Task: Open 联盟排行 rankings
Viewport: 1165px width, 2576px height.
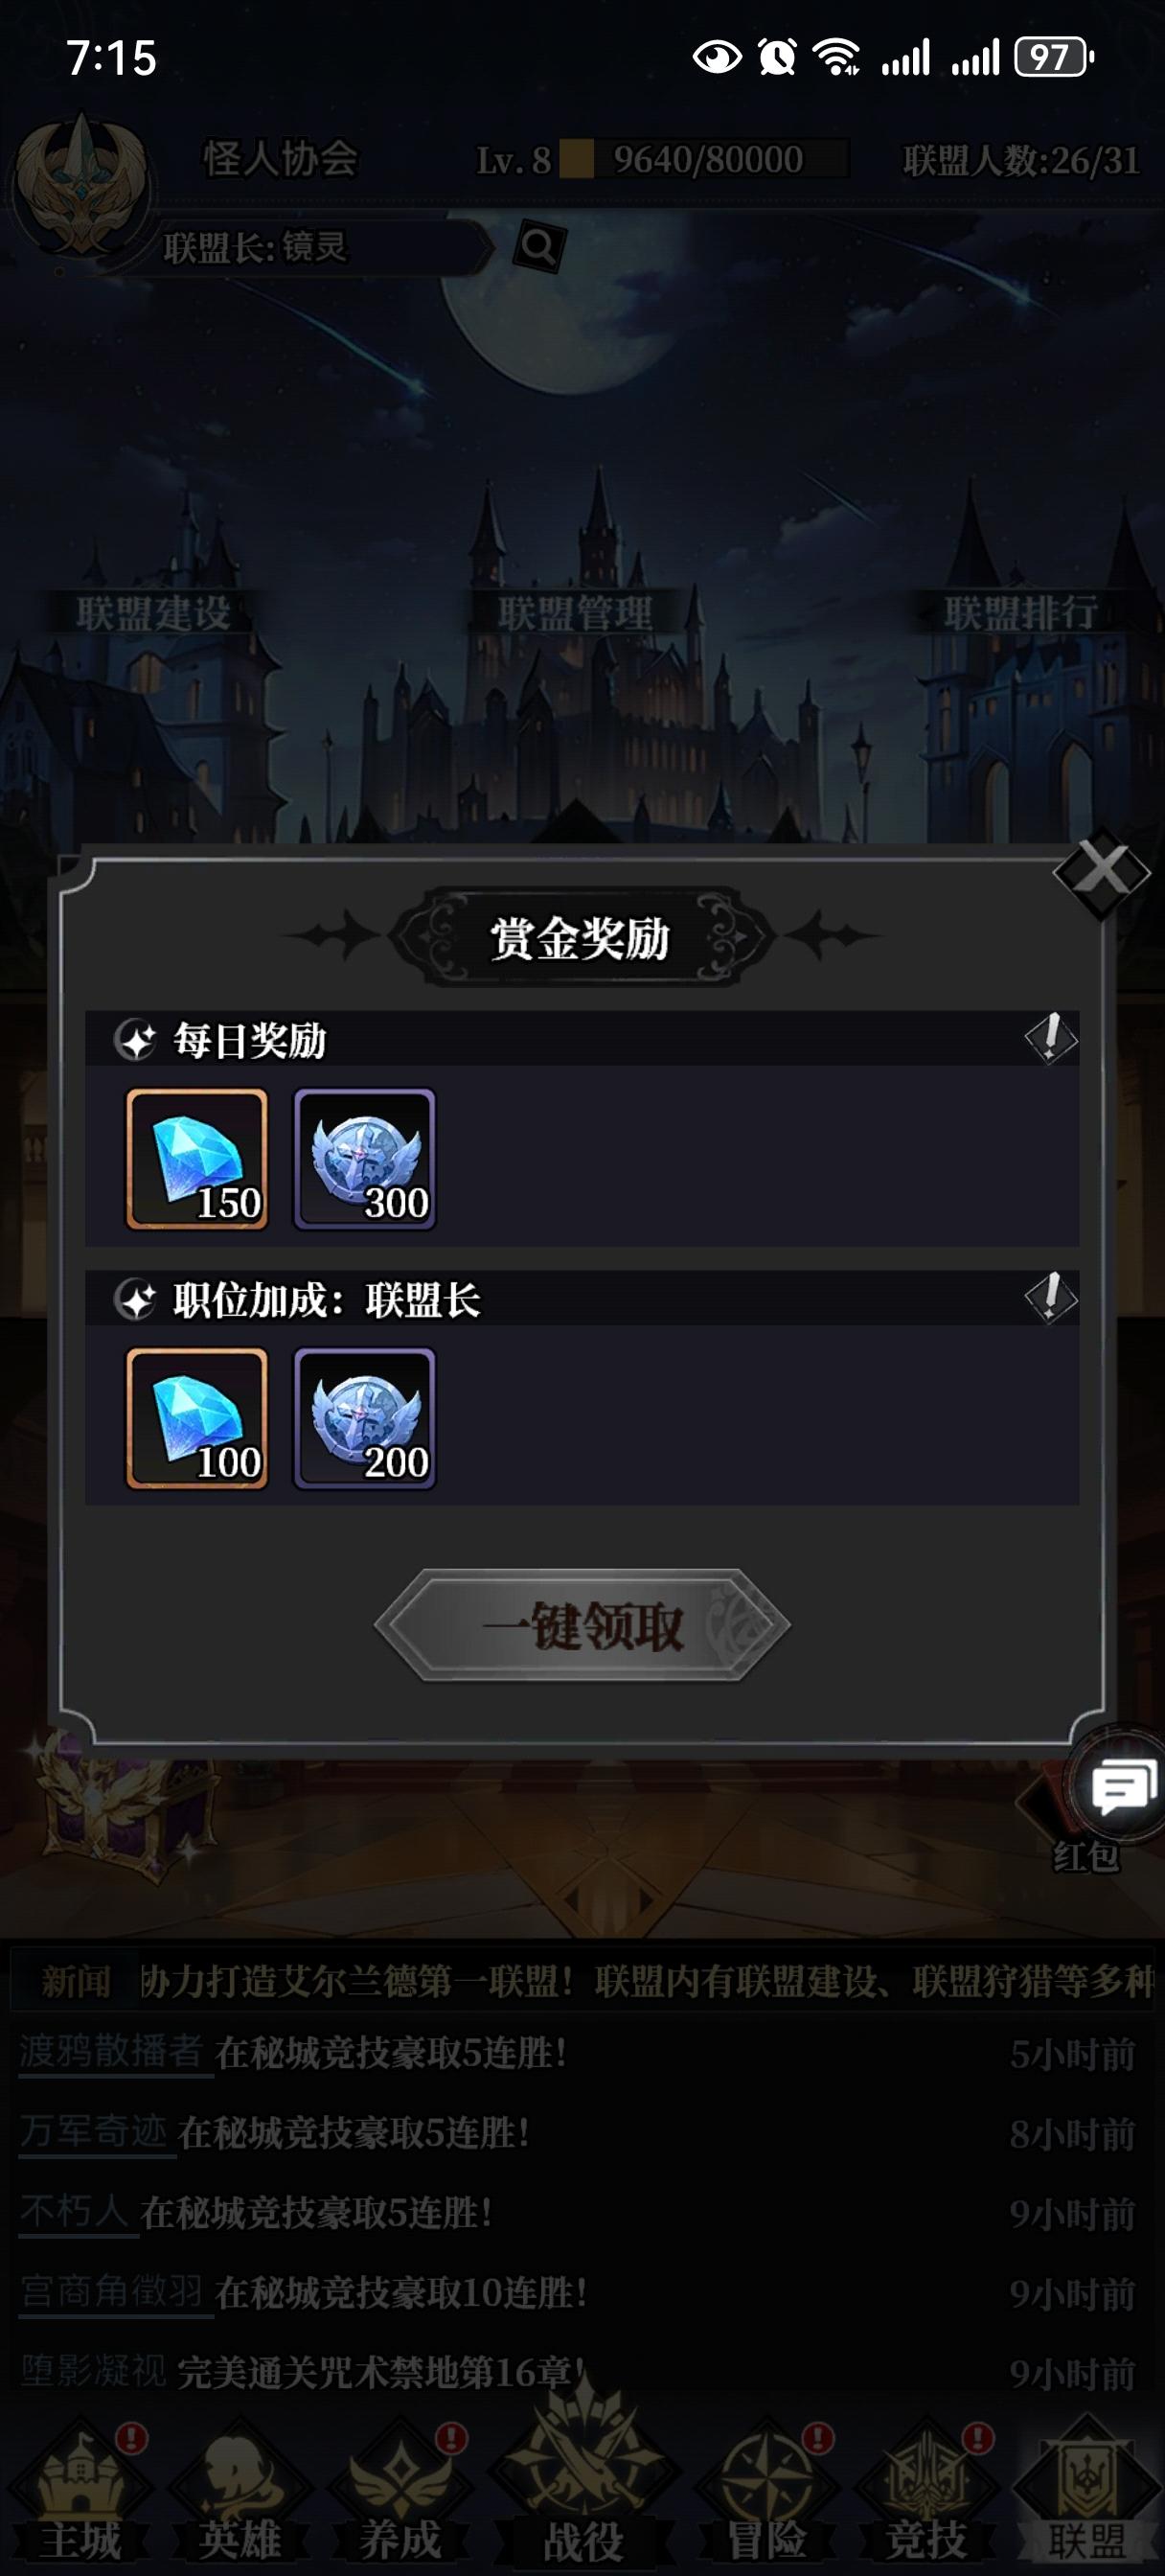Action: click(1021, 612)
